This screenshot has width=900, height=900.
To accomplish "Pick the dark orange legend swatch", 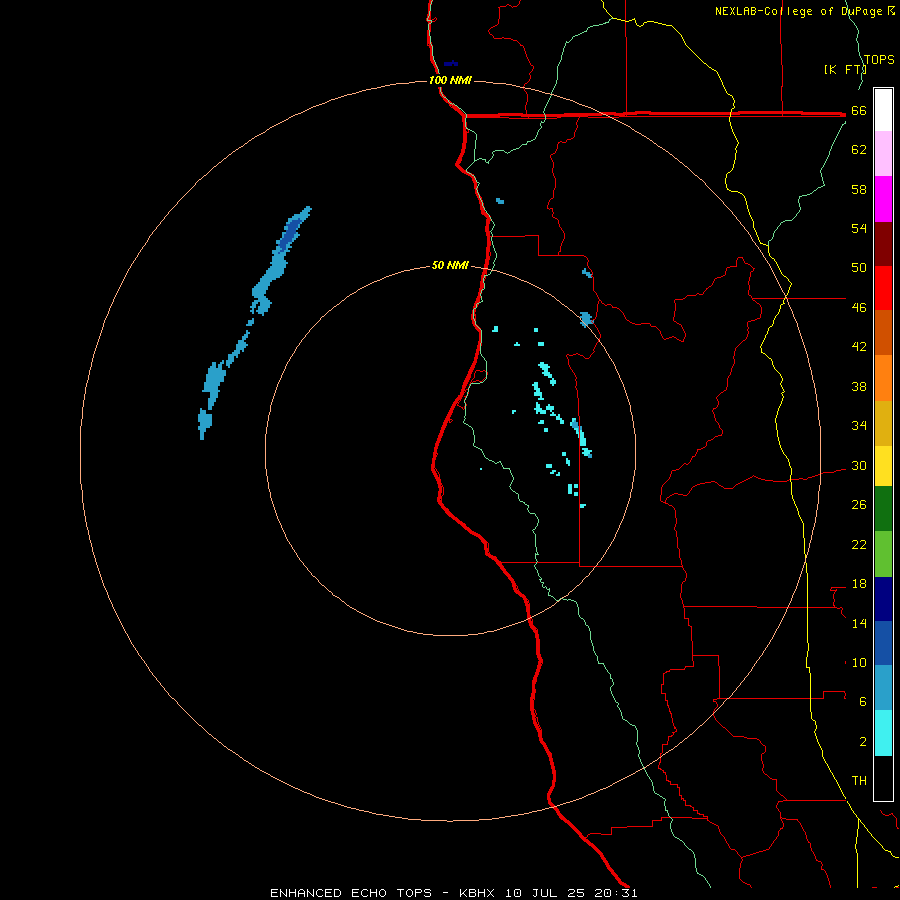I will tap(883, 332).
